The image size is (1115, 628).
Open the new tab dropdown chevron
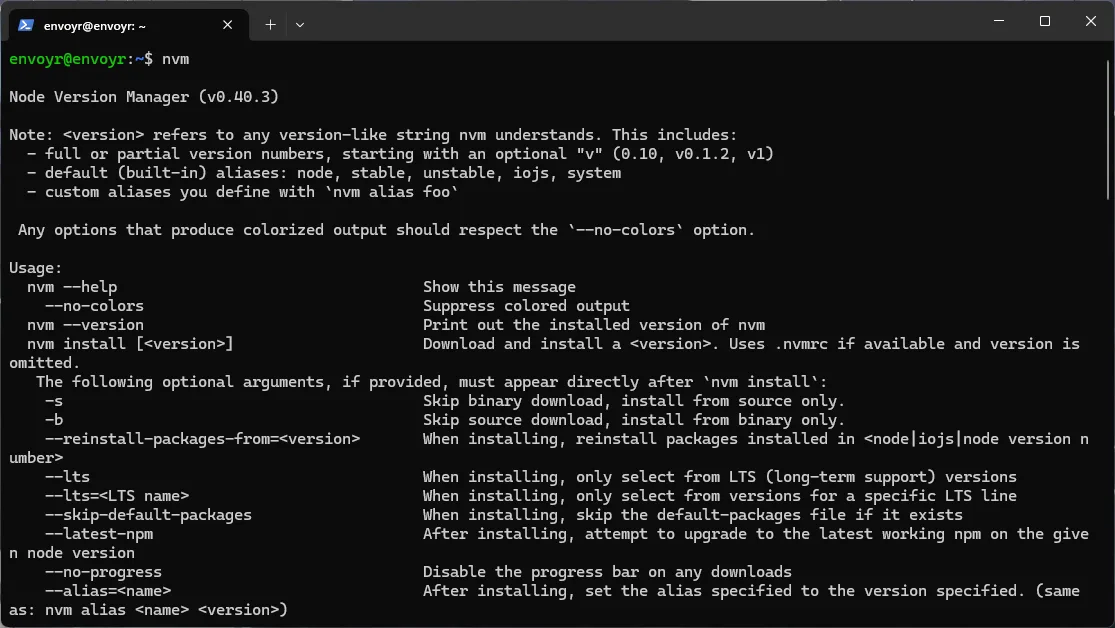click(299, 25)
